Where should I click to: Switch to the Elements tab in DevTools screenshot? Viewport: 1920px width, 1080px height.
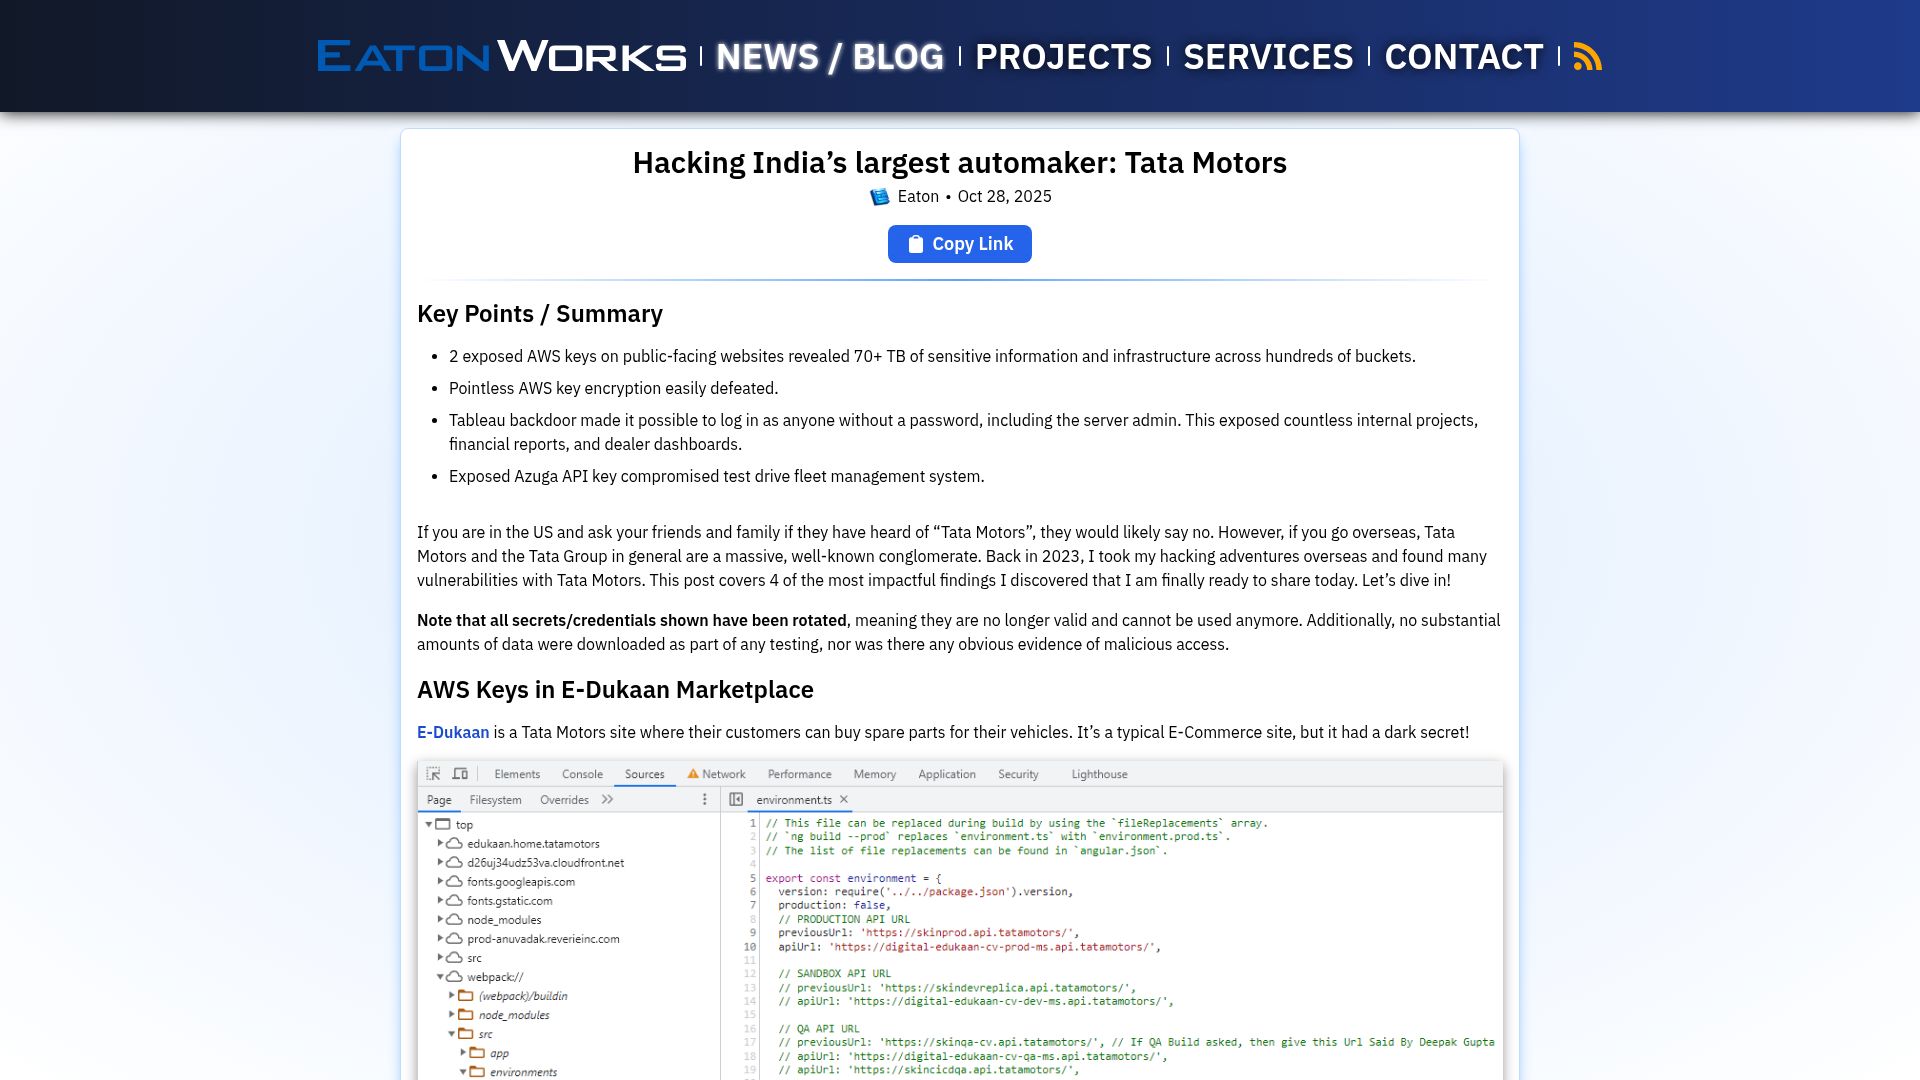point(517,774)
